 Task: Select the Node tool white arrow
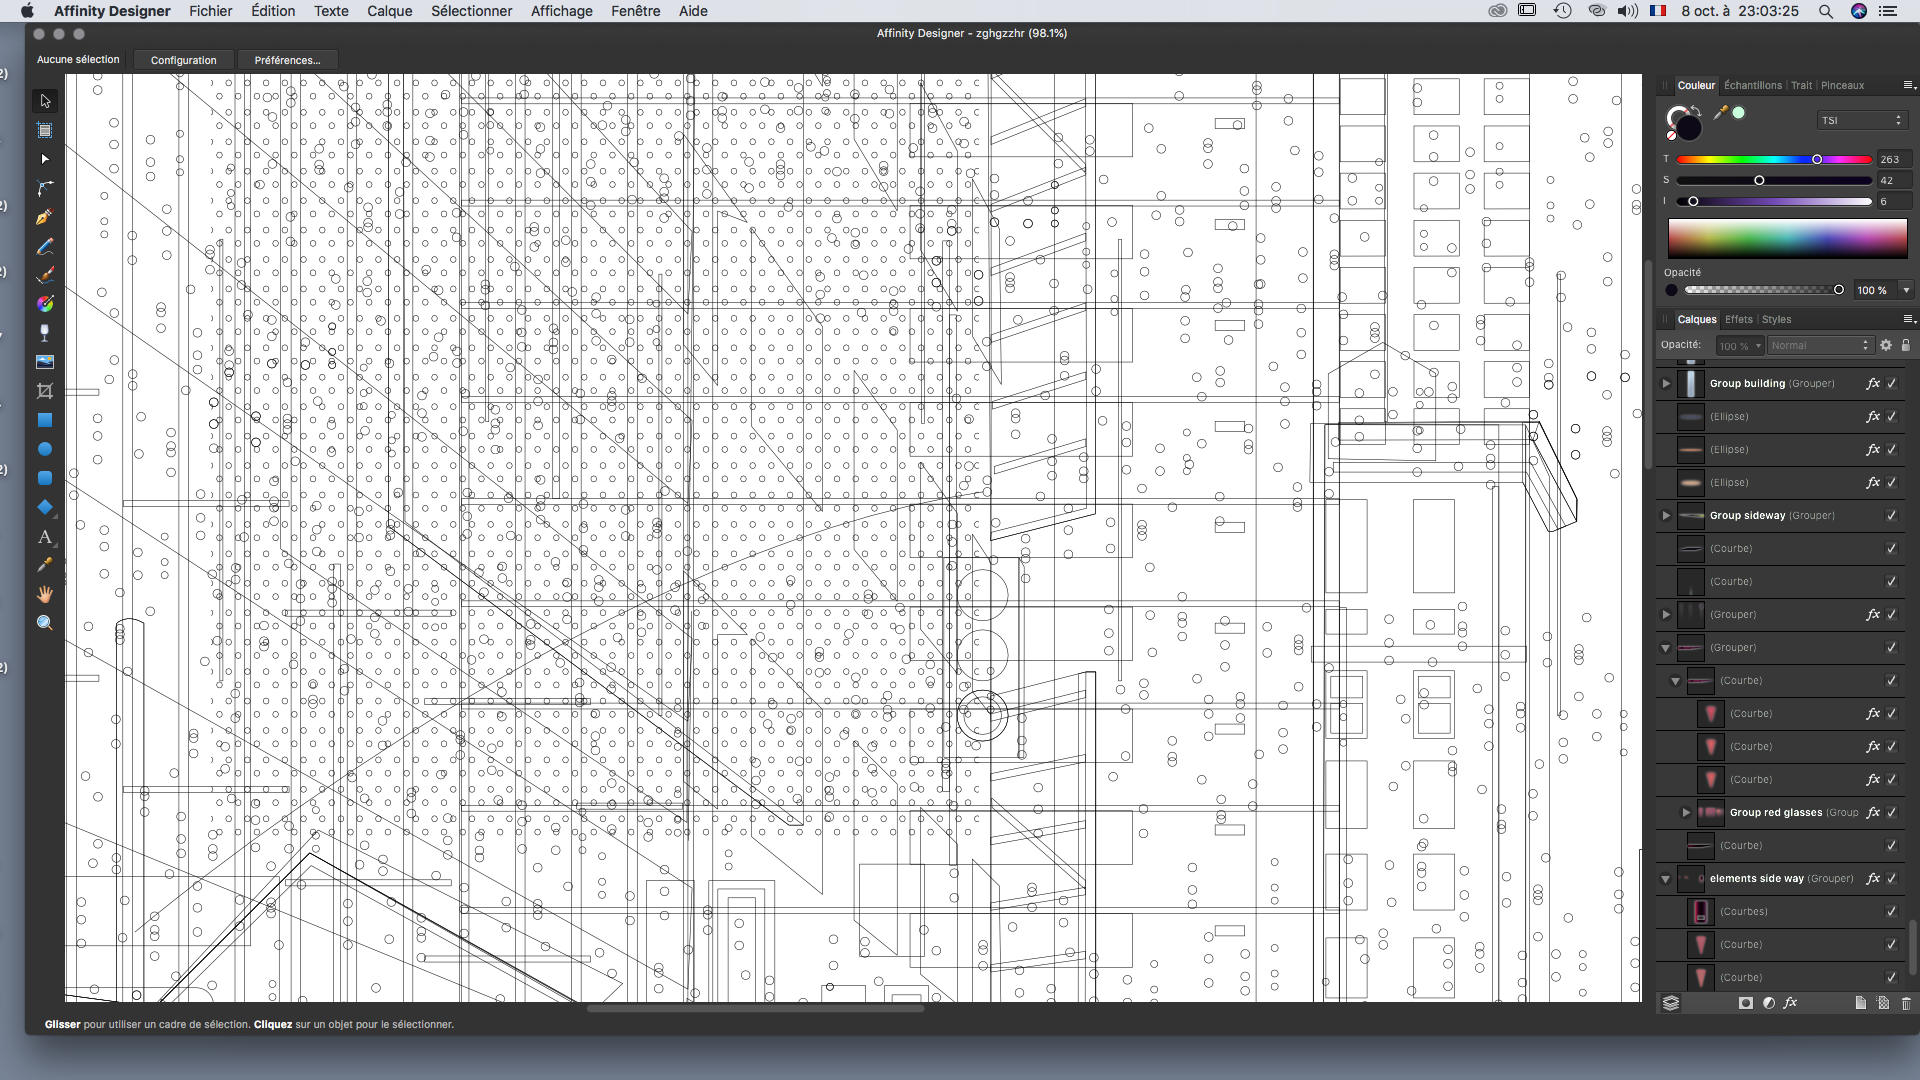click(x=45, y=159)
